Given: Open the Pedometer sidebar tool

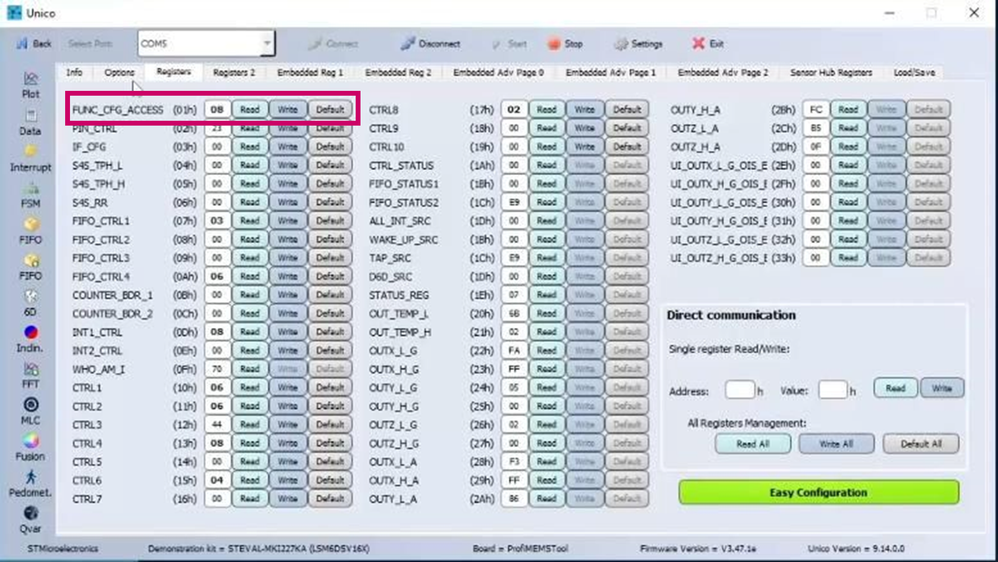Looking at the screenshot, I should tap(30, 484).
